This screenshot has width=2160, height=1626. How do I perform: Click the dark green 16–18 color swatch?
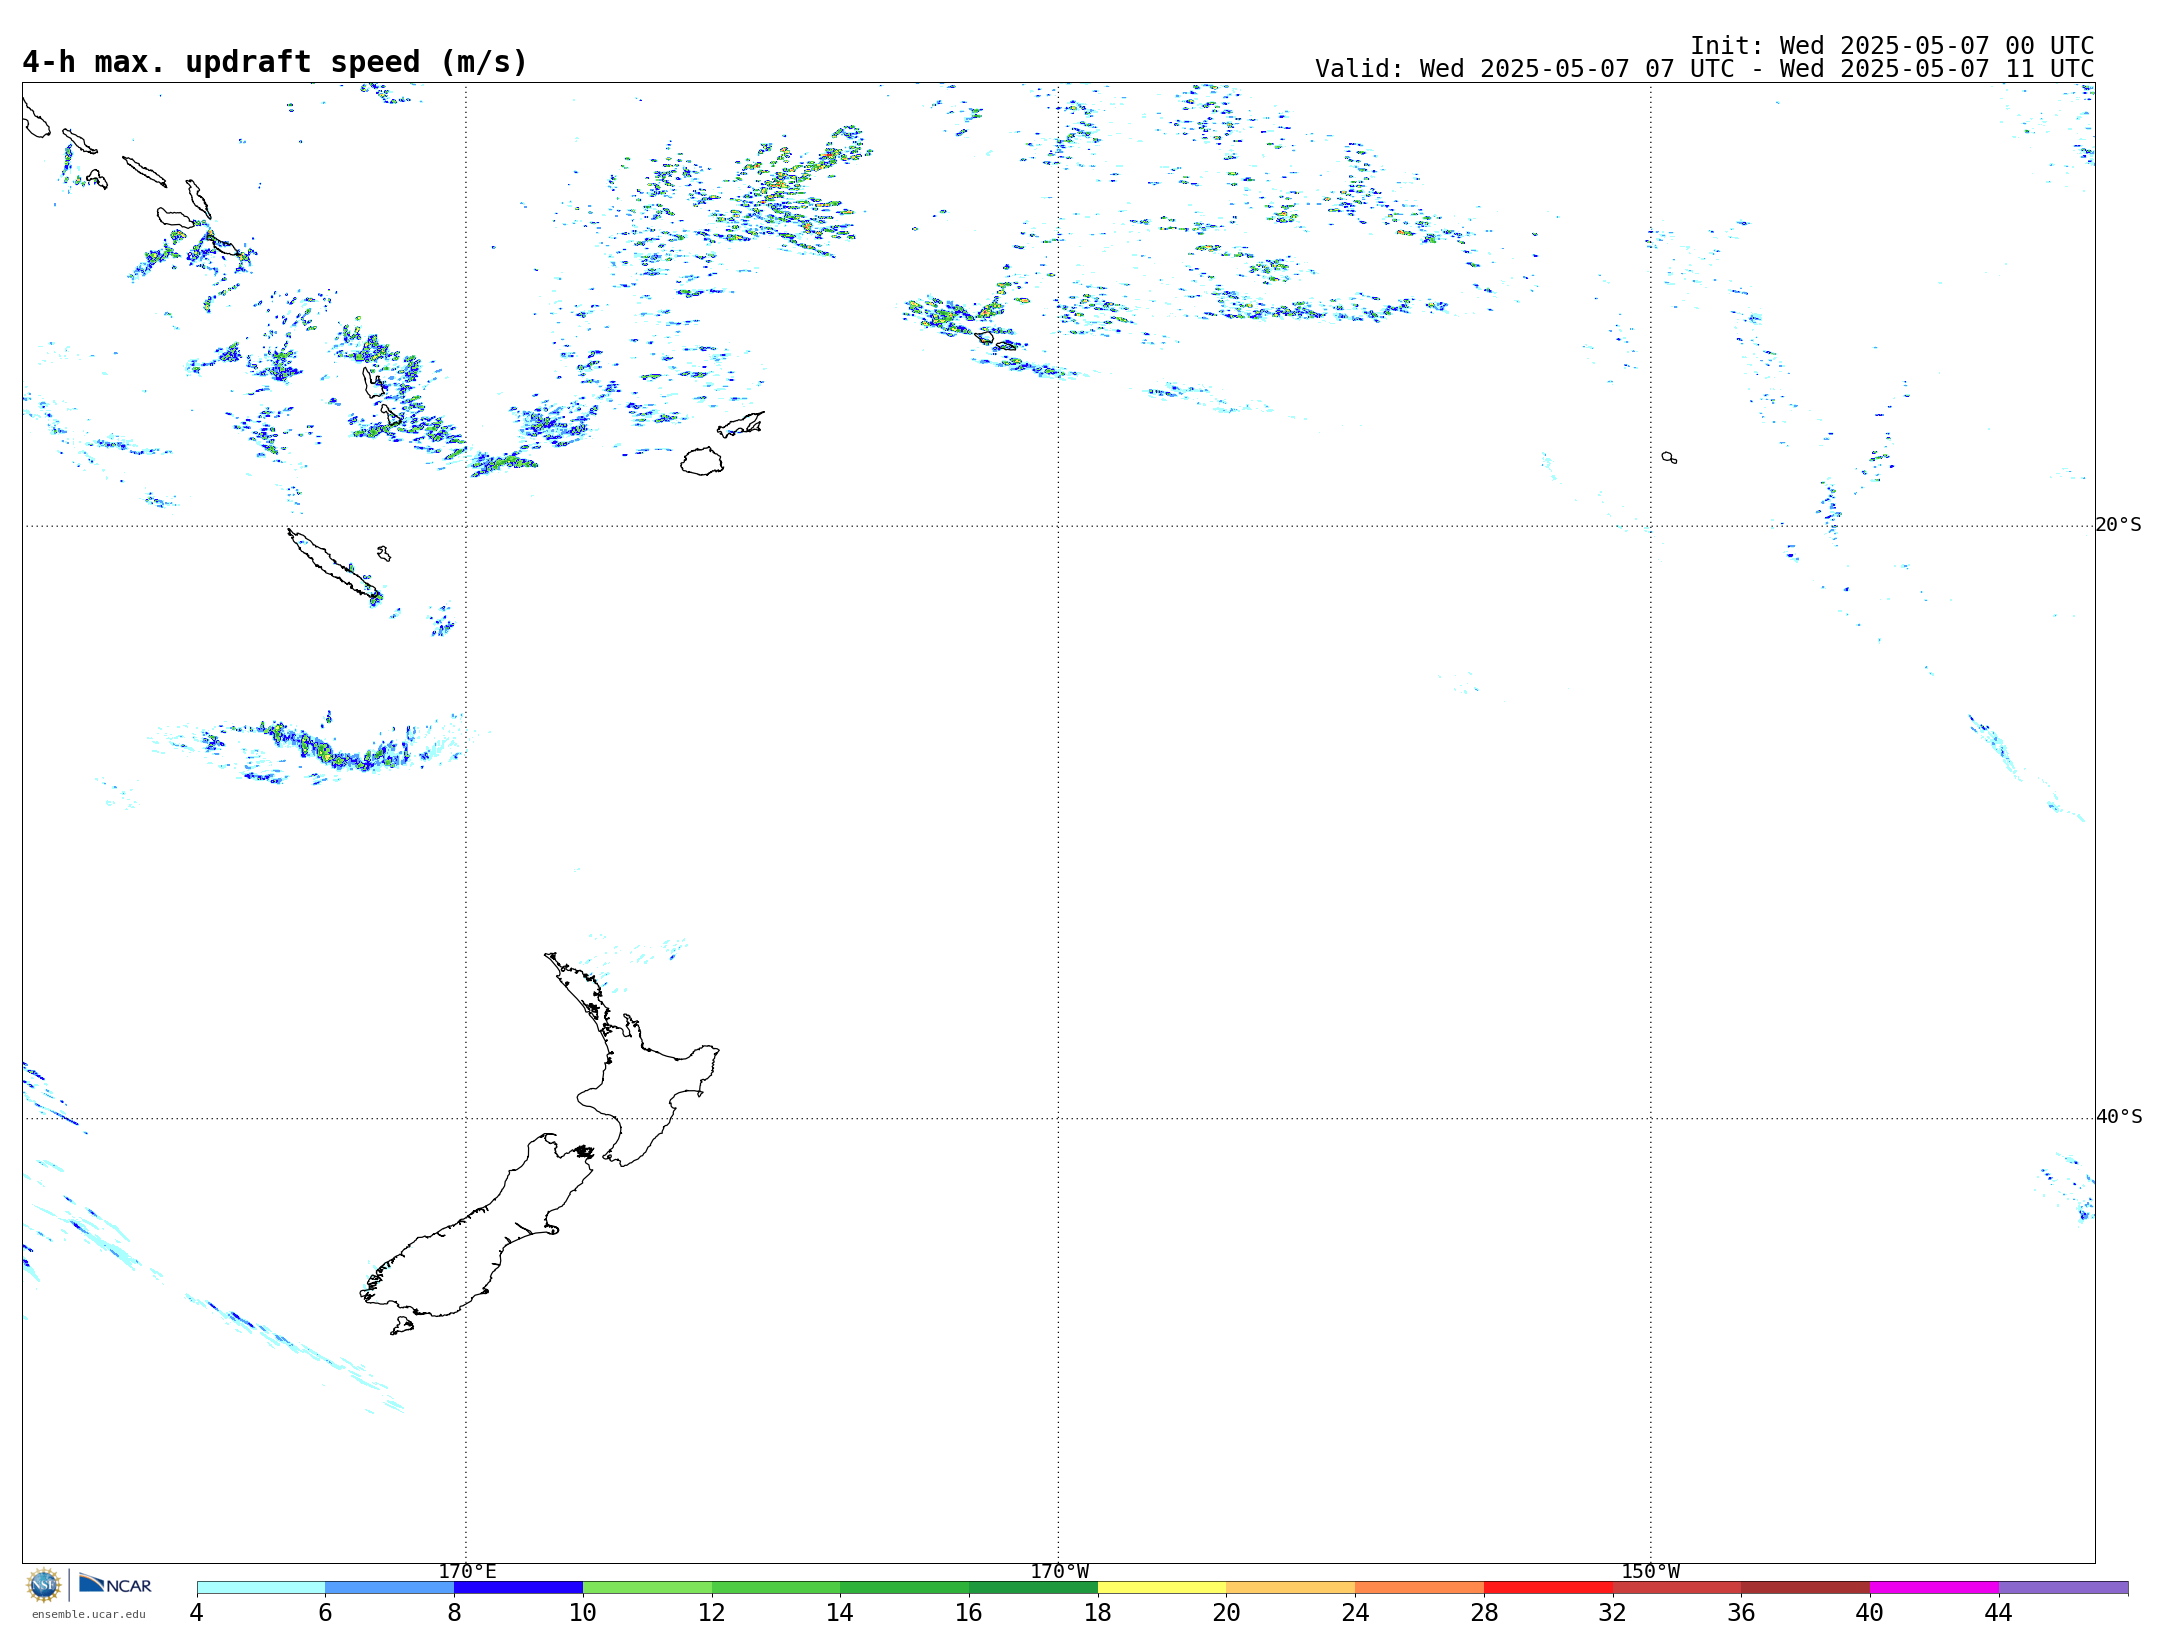click(x=1034, y=1588)
